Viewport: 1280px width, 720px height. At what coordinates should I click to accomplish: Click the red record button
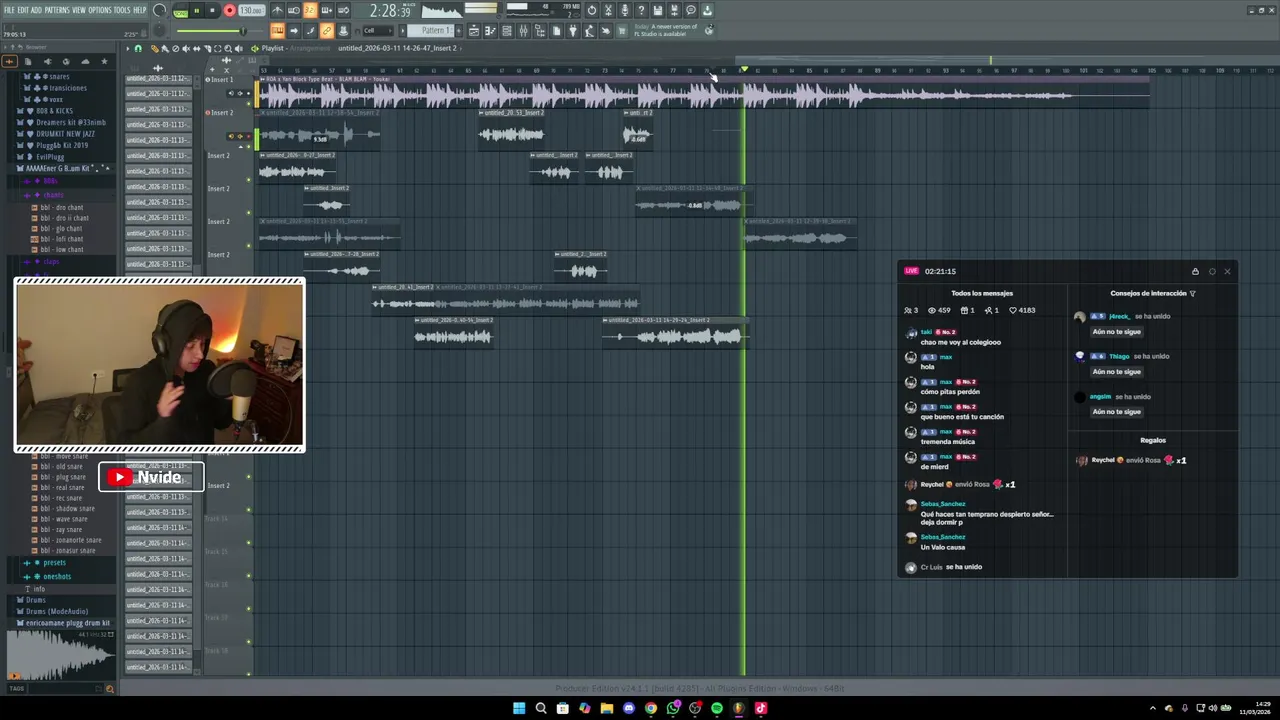pyautogui.click(x=229, y=11)
